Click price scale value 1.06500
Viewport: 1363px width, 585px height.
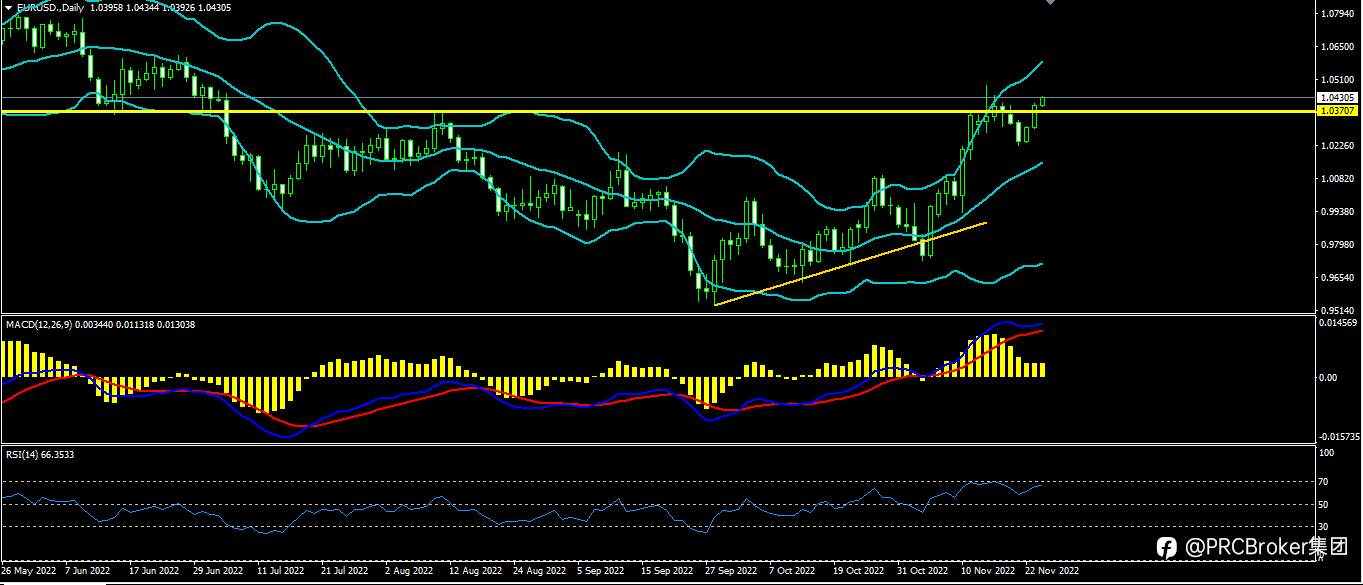[1338, 47]
